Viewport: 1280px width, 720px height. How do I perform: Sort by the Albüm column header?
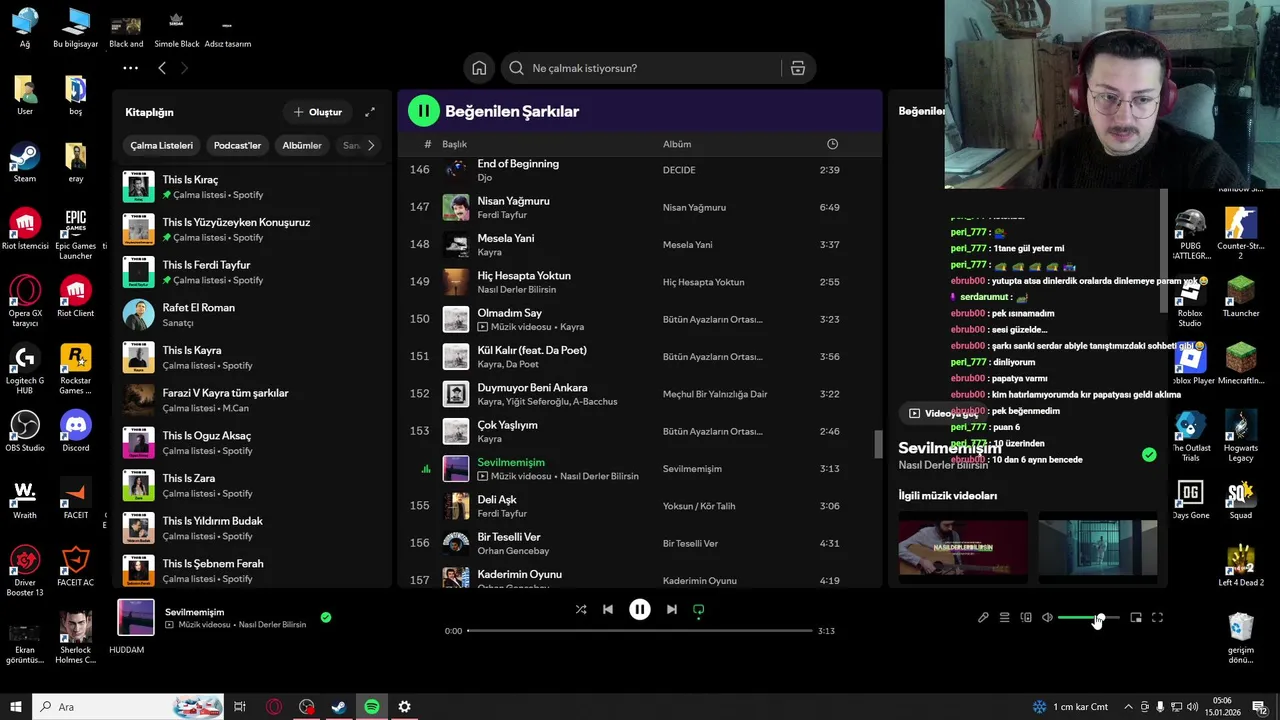(677, 144)
